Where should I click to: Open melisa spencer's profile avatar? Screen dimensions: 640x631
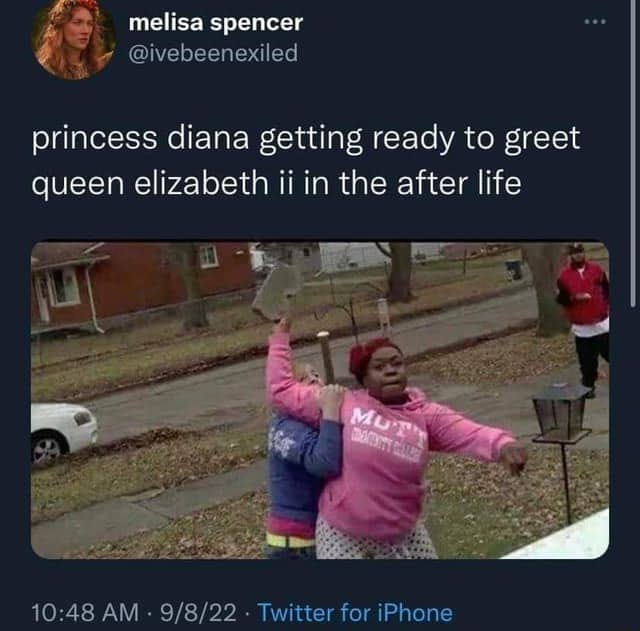tap(73, 39)
